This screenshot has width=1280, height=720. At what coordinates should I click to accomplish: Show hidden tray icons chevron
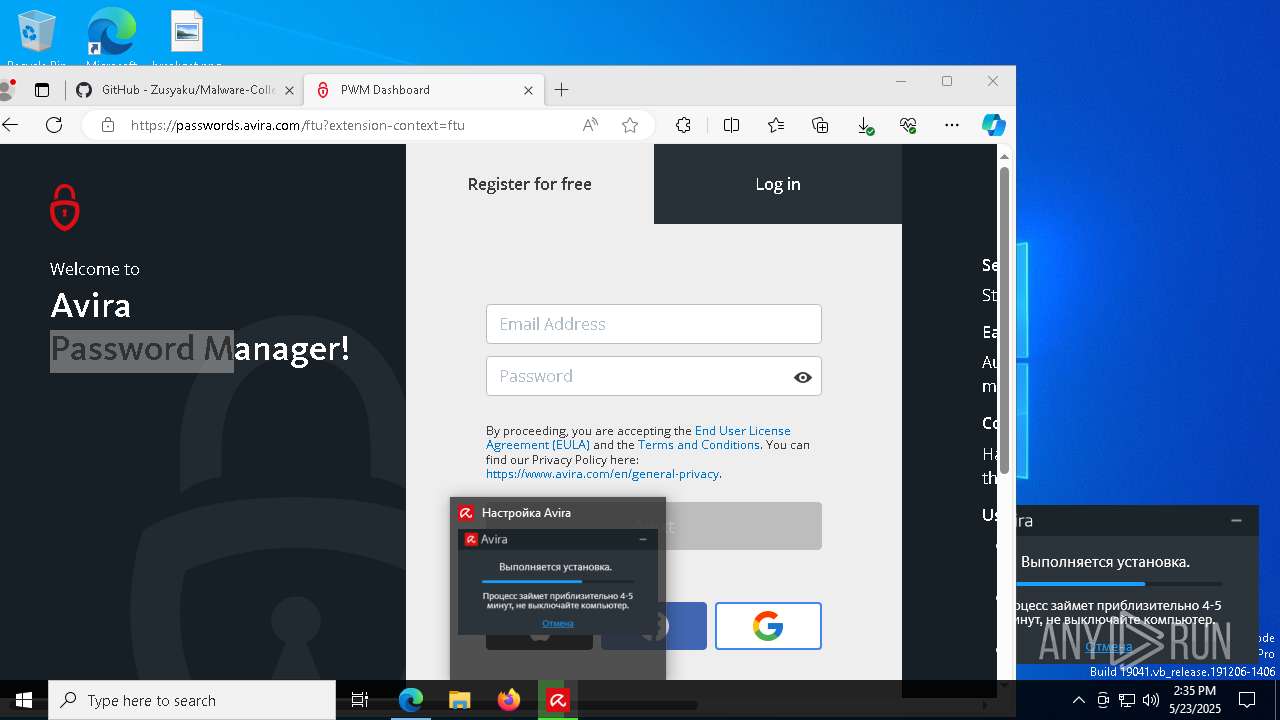pyautogui.click(x=1078, y=700)
